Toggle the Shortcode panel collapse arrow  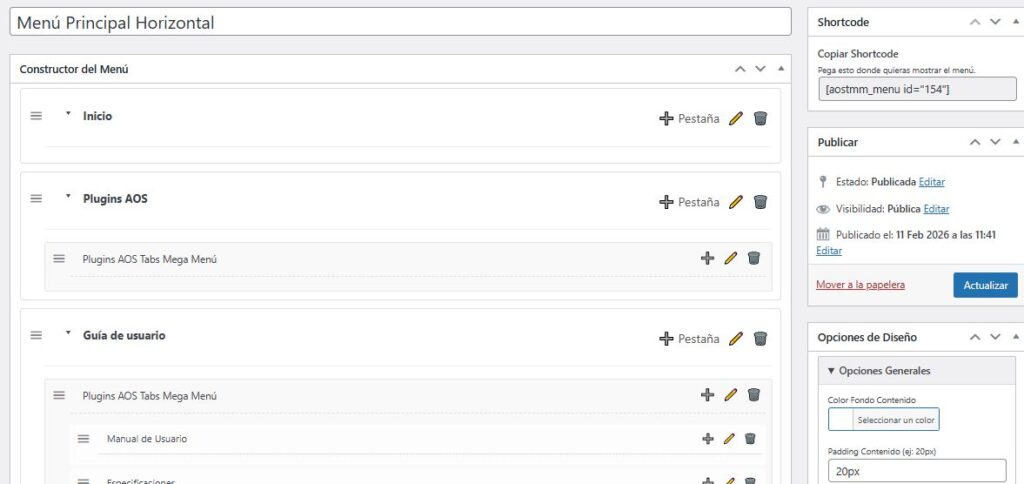pyautogui.click(x=1016, y=21)
